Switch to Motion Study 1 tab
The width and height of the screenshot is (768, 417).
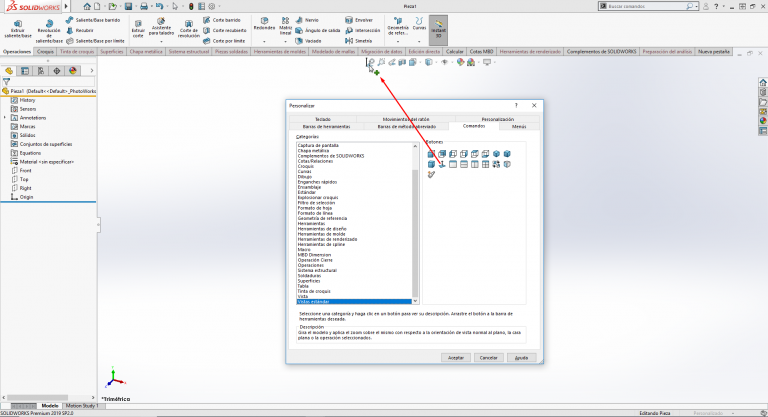click(82, 406)
